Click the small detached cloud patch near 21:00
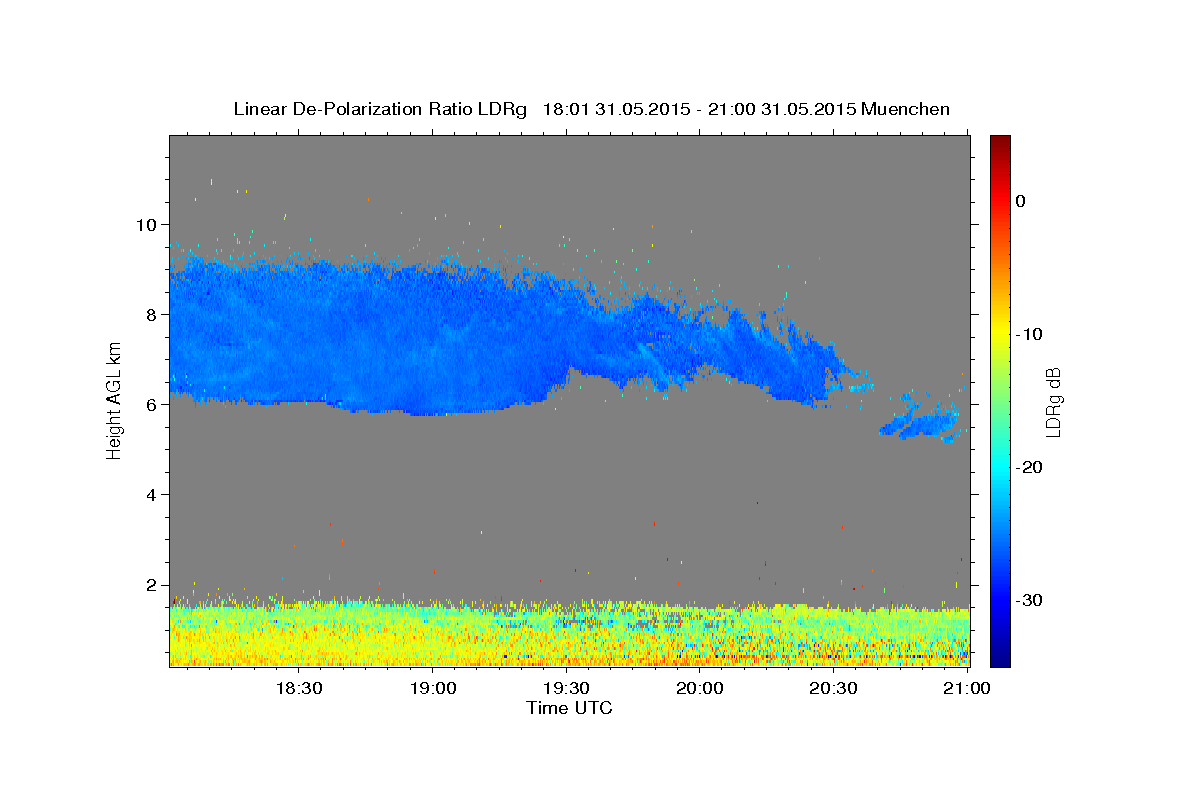This screenshot has width=1200, height=800. click(x=922, y=420)
